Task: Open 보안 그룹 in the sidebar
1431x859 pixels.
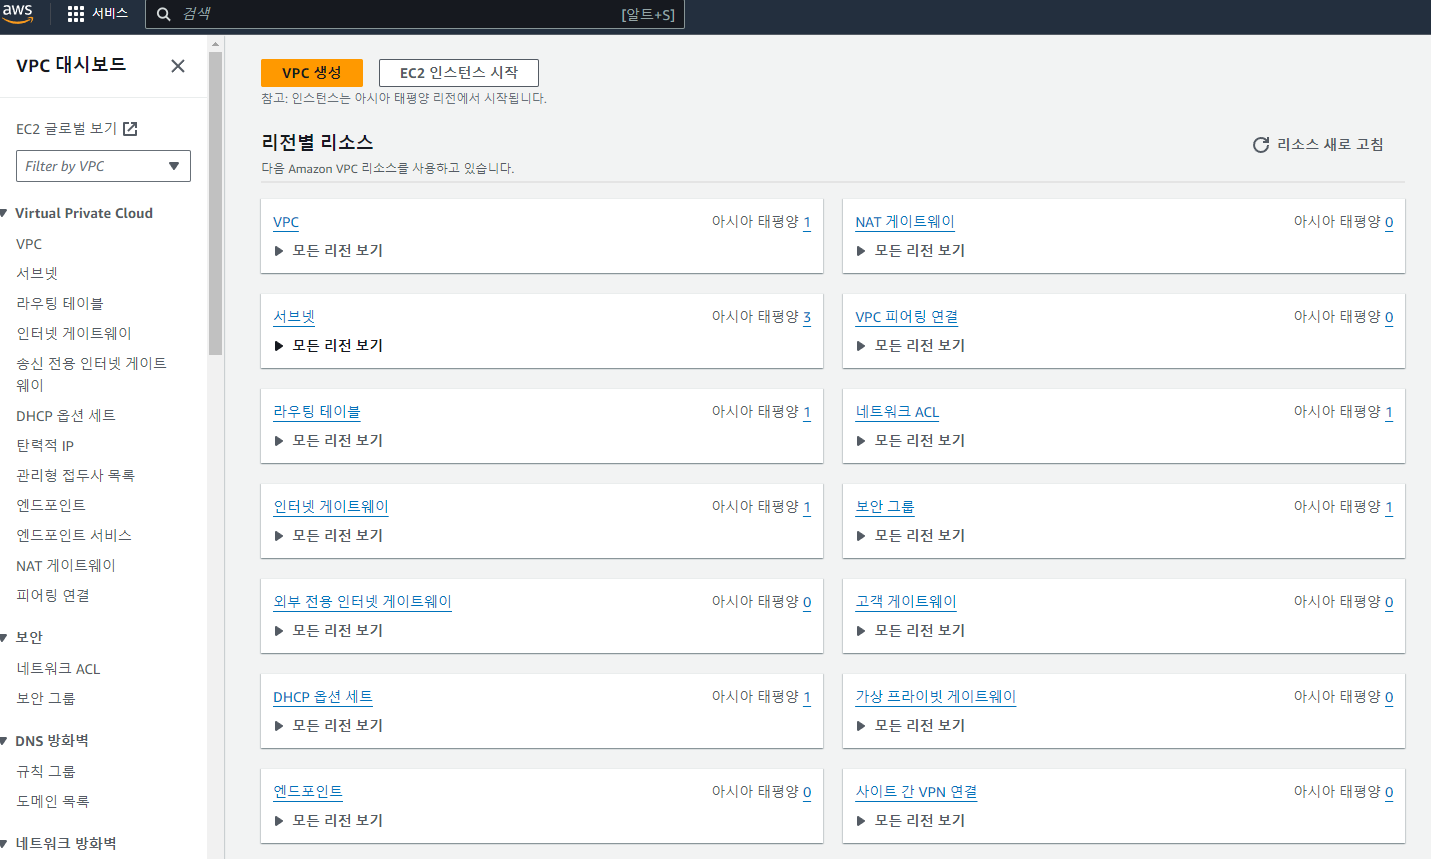Action: tap(46, 698)
